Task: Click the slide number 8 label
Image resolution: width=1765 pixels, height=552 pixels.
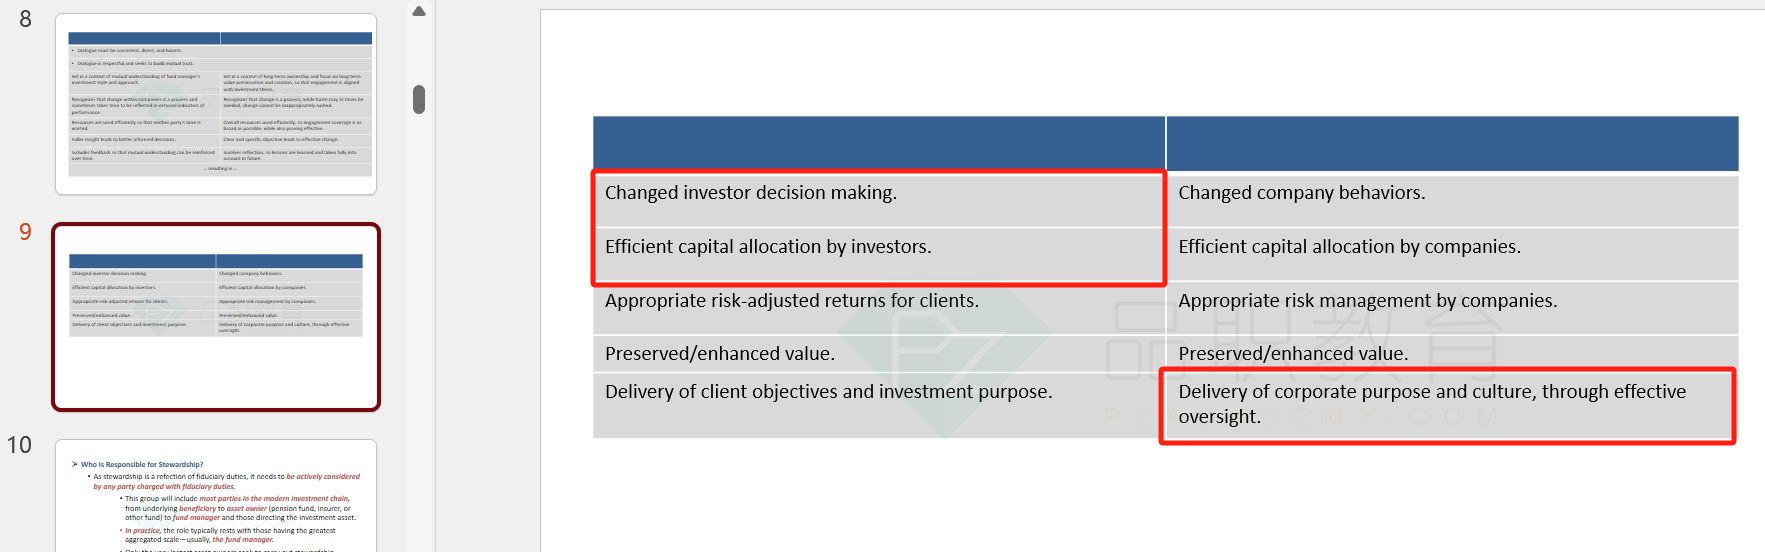Action: click(25, 19)
